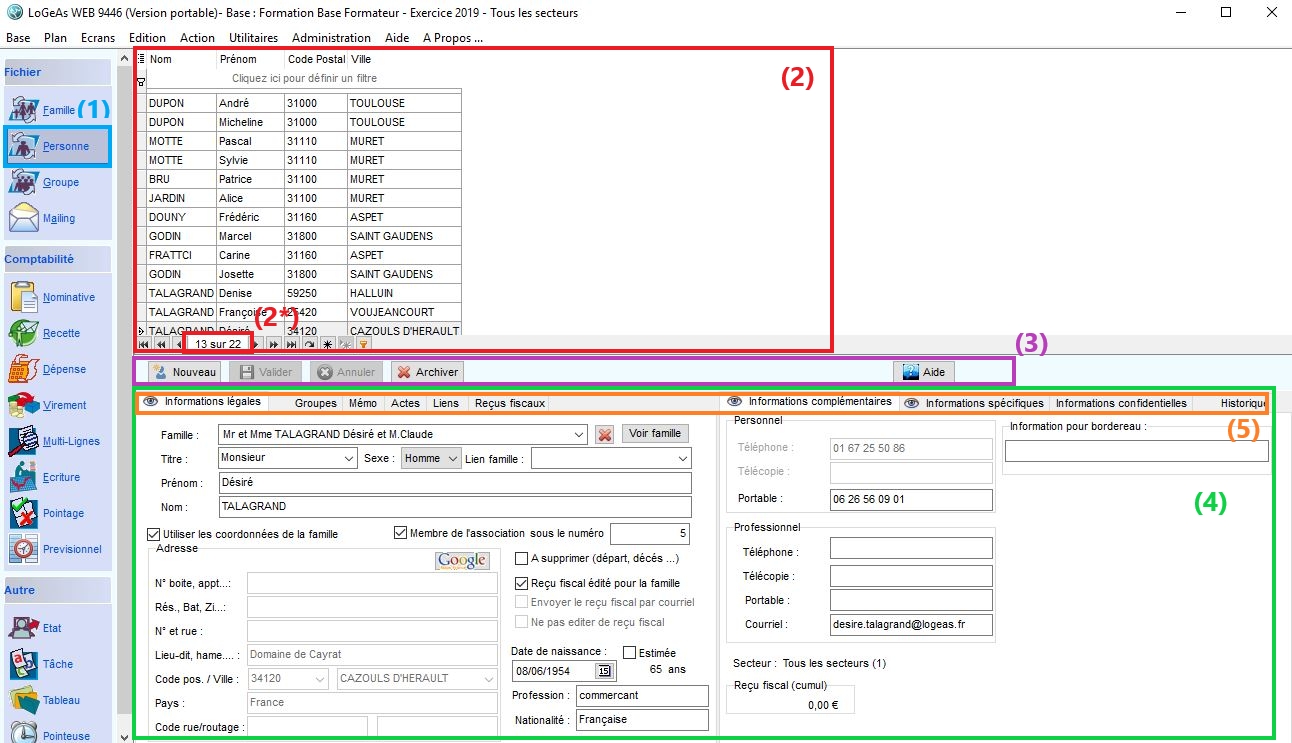Expand the Titre dropdown showing Monsieur
Viewport: 1292px width, 743px height.
coord(348,458)
